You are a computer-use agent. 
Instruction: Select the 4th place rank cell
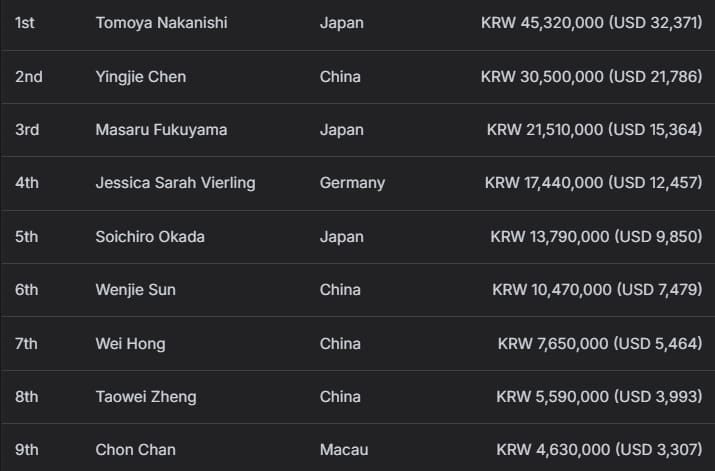click(27, 183)
